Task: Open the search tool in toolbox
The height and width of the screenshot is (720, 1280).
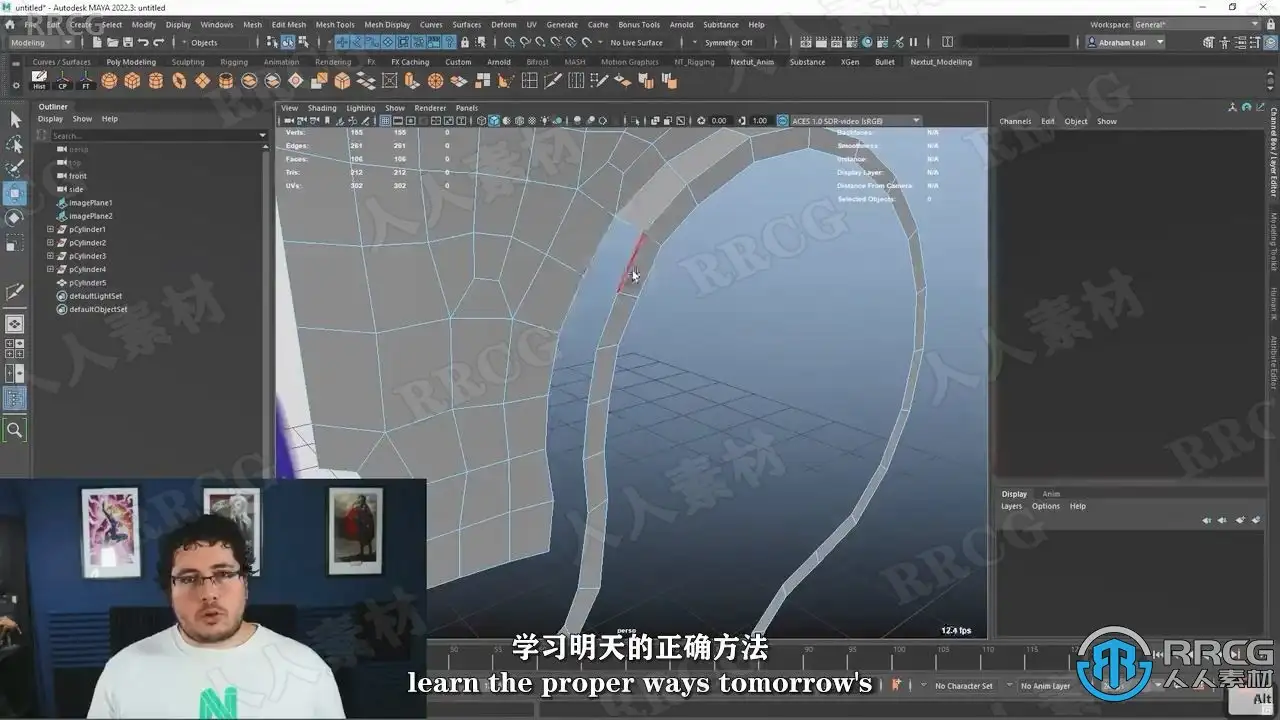Action: pos(15,430)
